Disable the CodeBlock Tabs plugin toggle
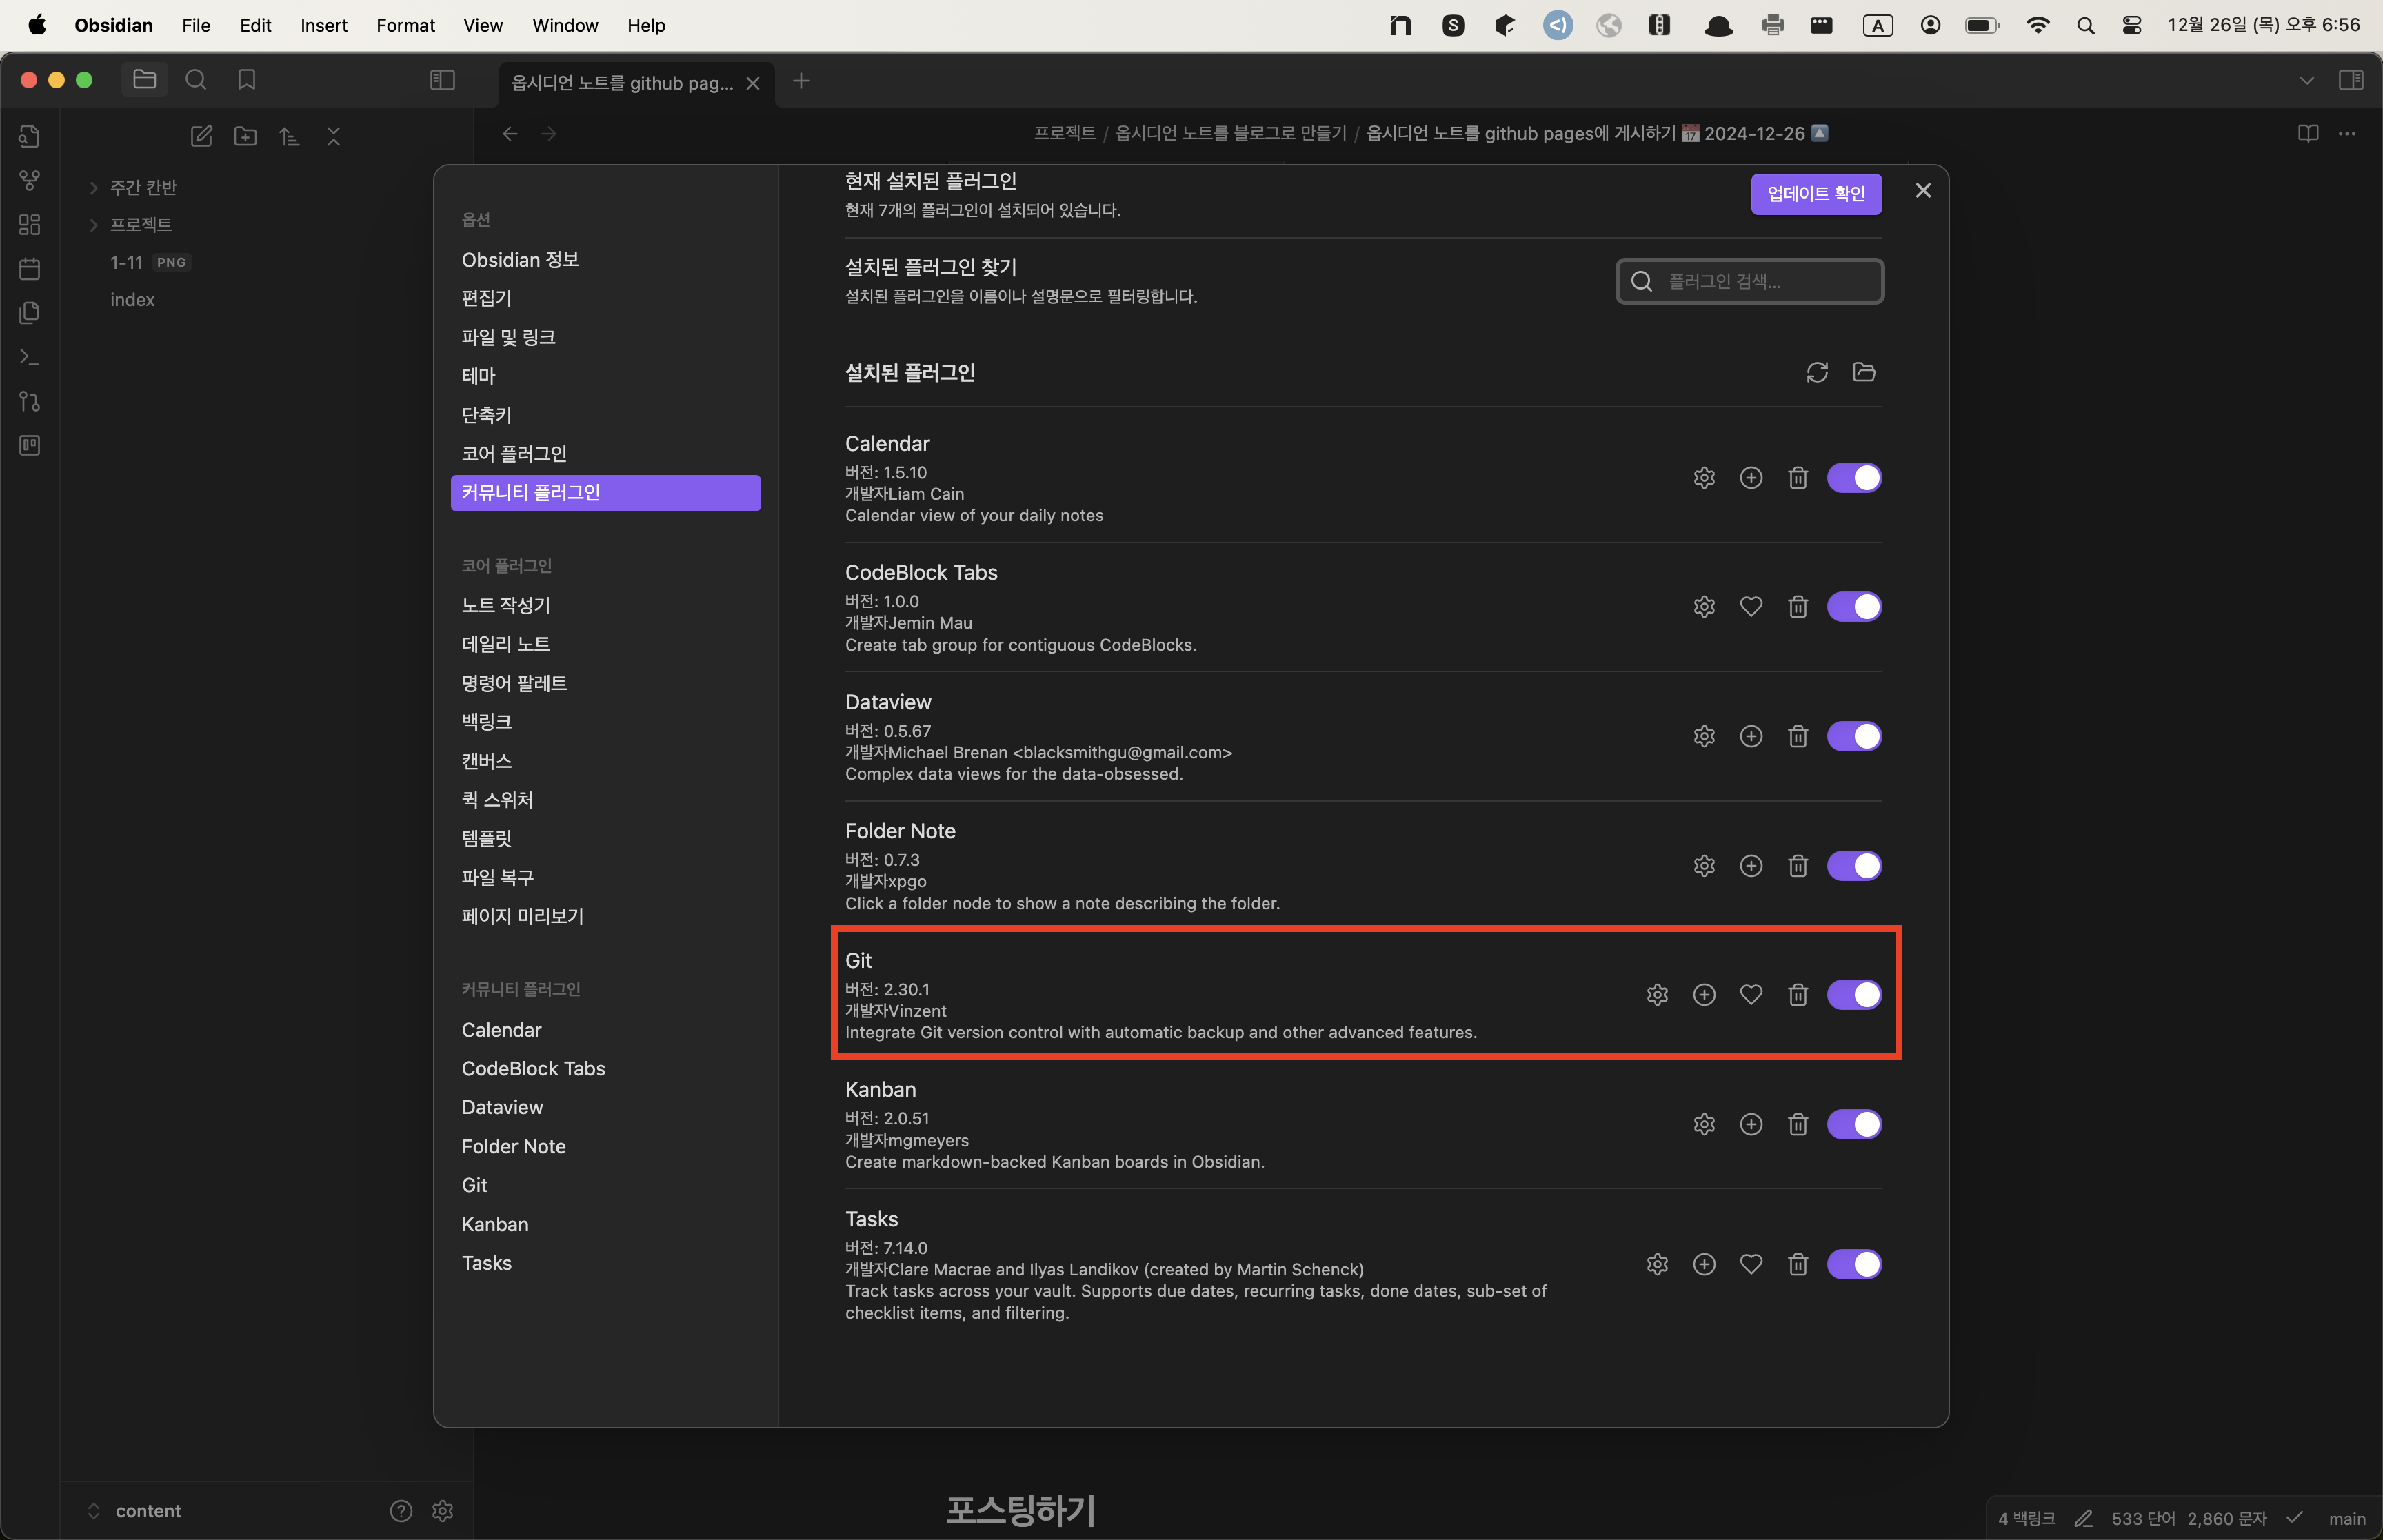The width and height of the screenshot is (2383, 1540). [x=1854, y=607]
